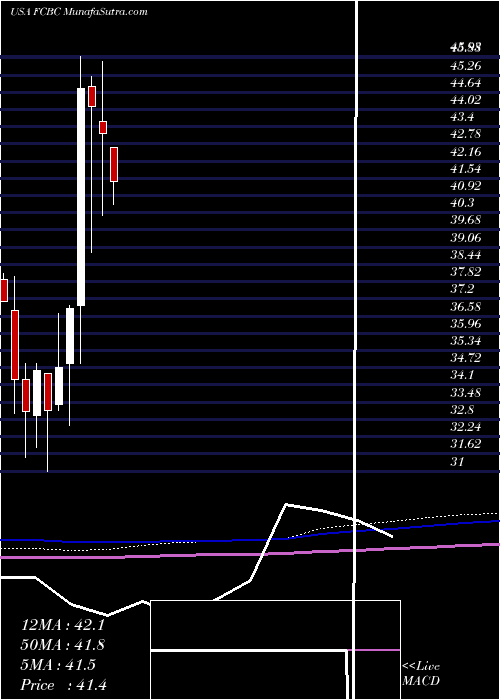Select the 42.78 axis value
500x700 pixels.
466,134
